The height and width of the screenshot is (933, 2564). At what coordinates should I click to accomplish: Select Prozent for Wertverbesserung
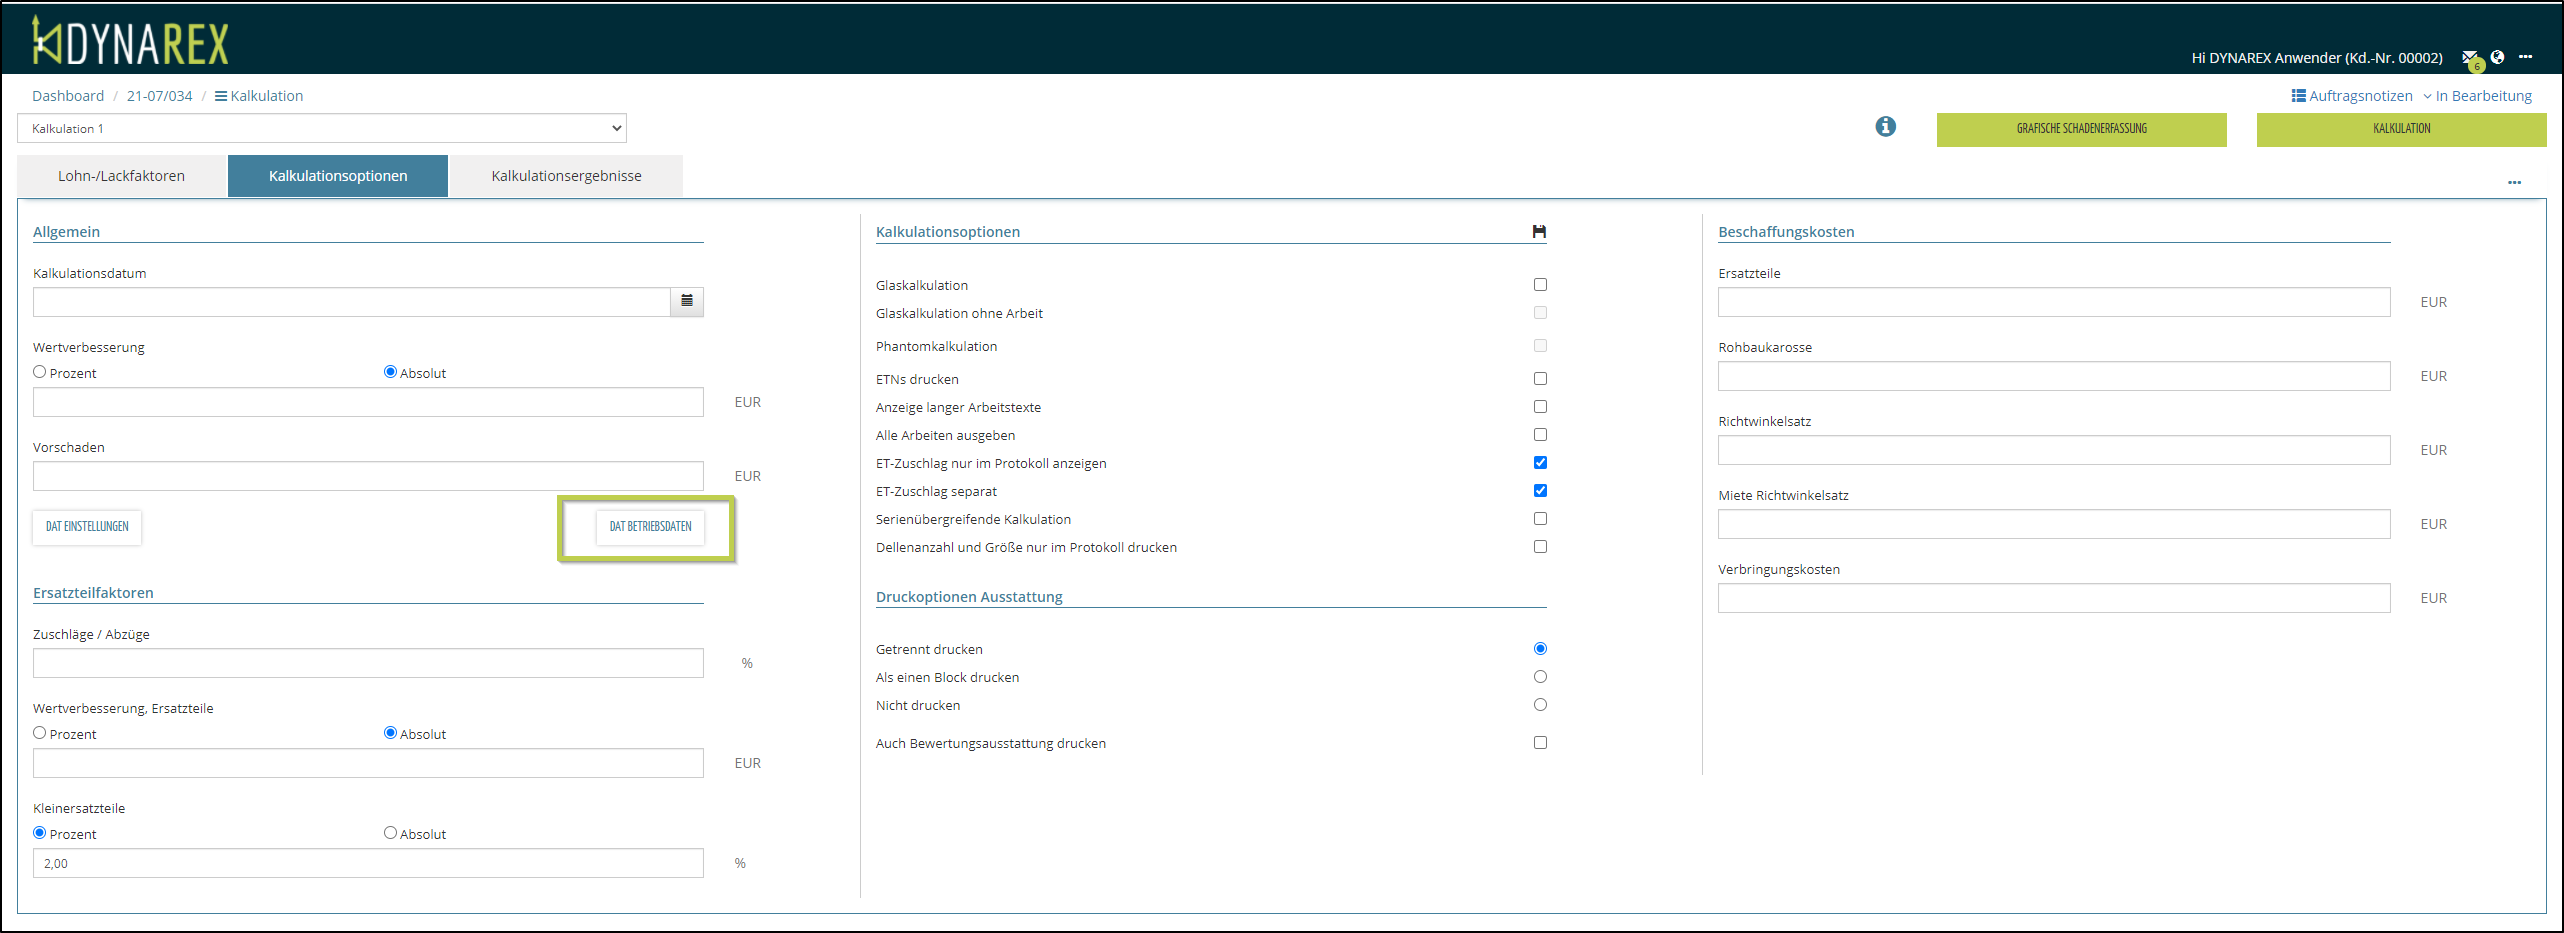[40, 372]
